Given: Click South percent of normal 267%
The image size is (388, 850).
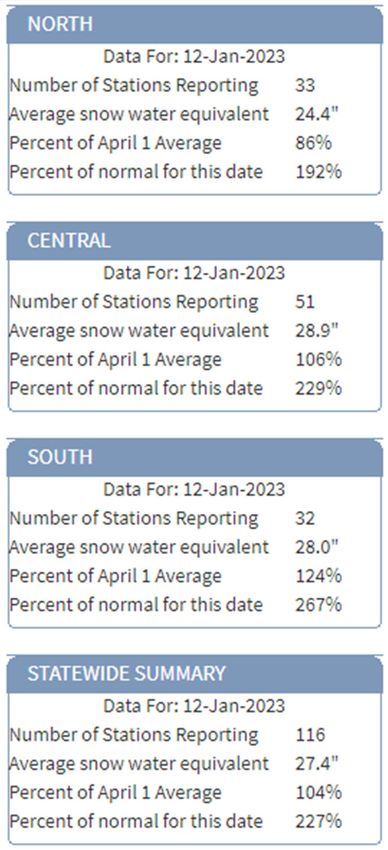Looking at the screenshot, I should pyautogui.click(x=319, y=605).
